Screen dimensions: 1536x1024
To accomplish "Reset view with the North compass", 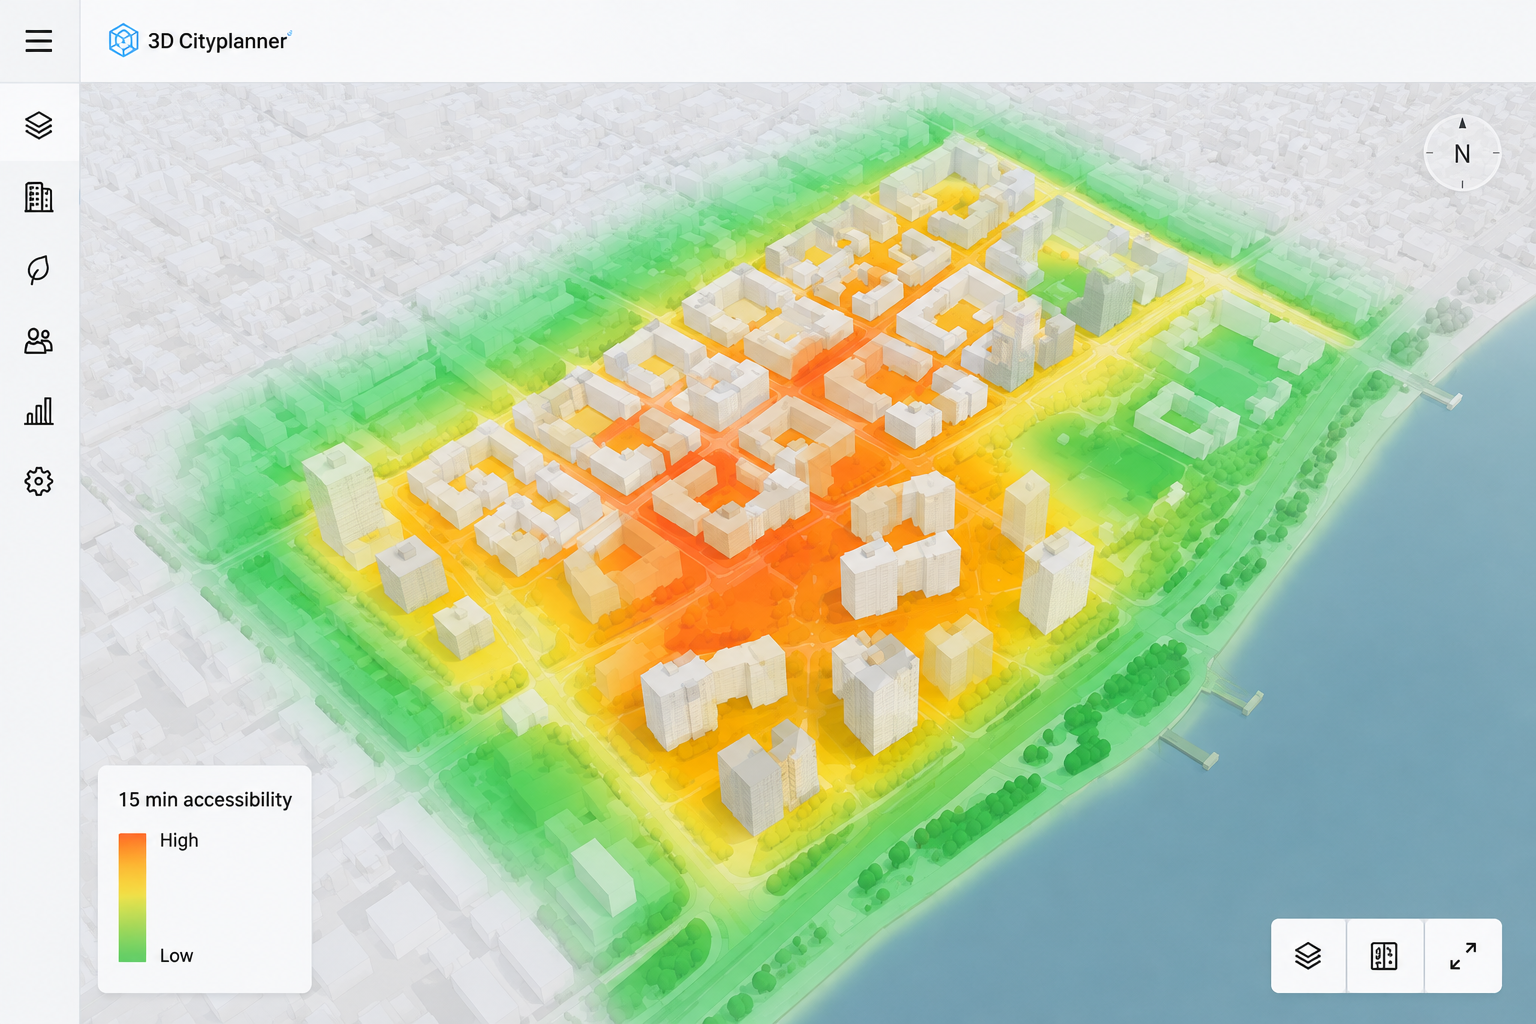I will [x=1462, y=153].
